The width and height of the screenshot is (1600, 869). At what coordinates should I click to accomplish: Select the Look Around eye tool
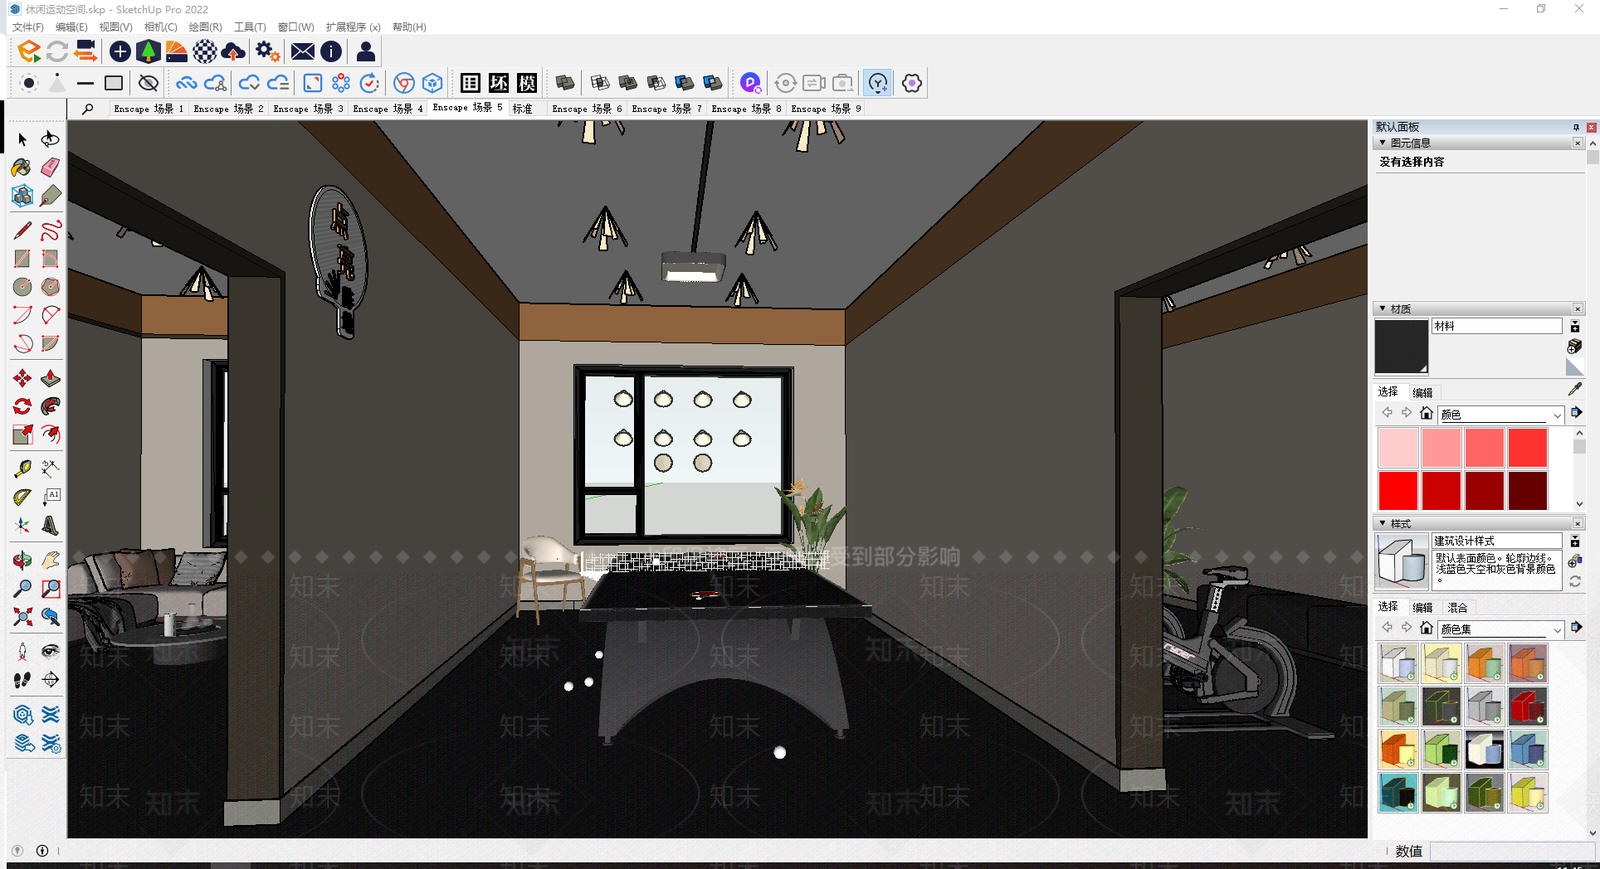point(50,651)
